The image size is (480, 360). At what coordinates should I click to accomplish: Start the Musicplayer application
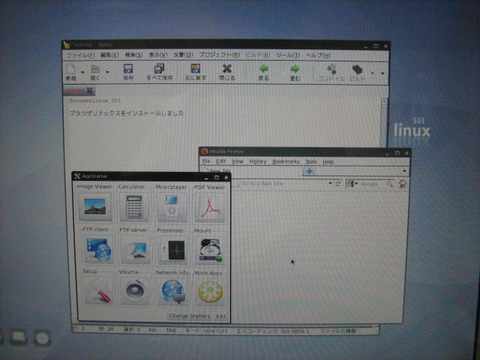click(x=172, y=207)
